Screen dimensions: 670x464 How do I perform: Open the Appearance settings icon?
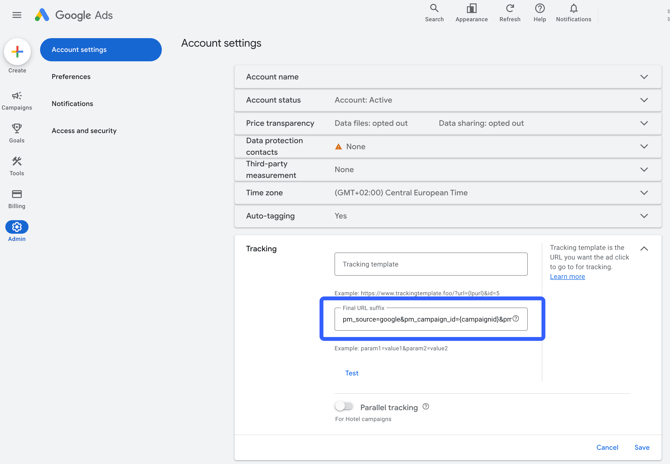(x=471, y=8)
